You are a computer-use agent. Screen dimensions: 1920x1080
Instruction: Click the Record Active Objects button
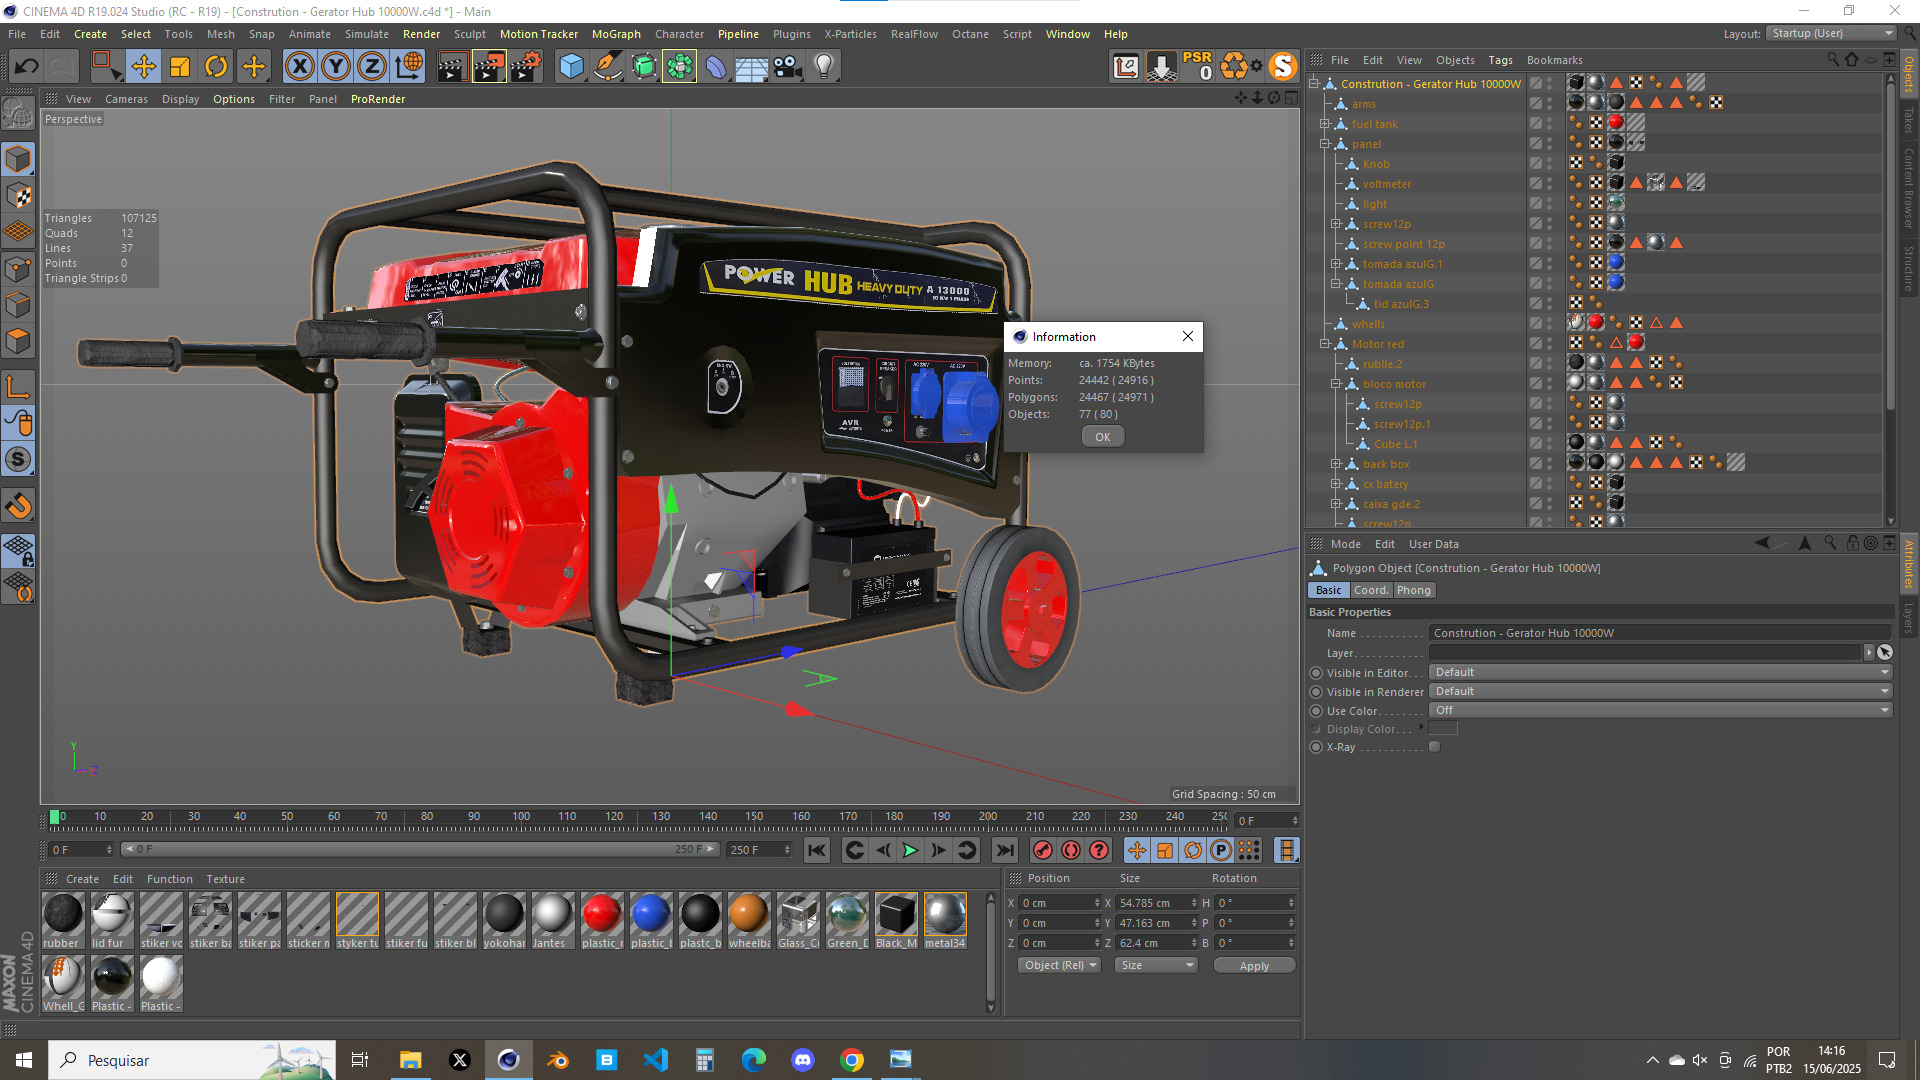[1043, 850]
